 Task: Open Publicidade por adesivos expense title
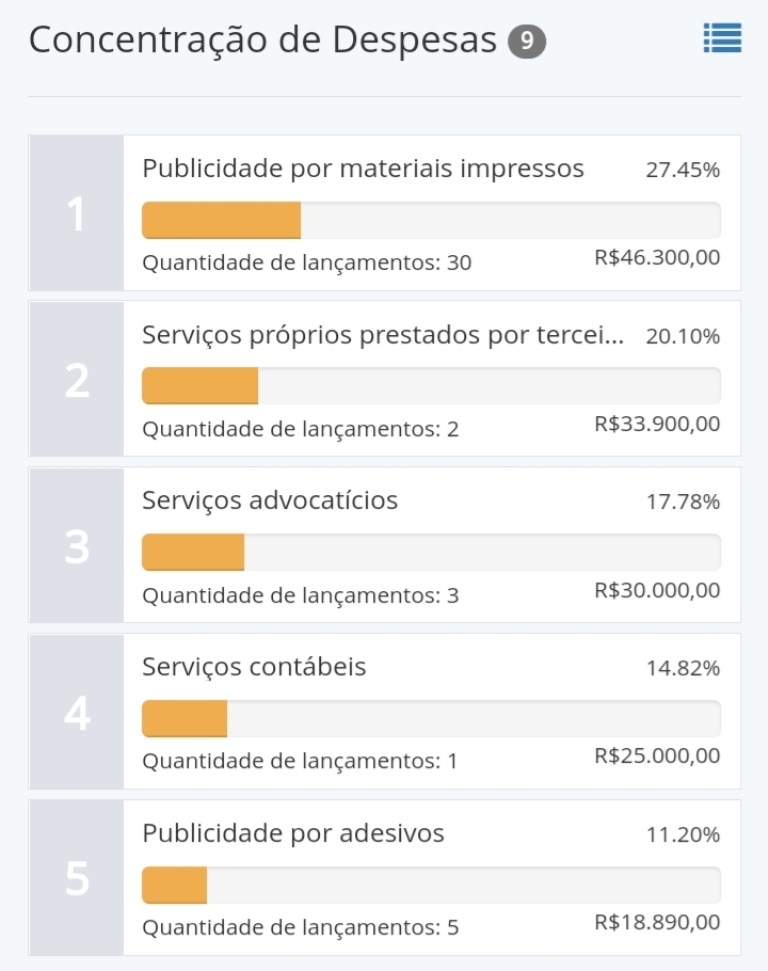(293, 834)
